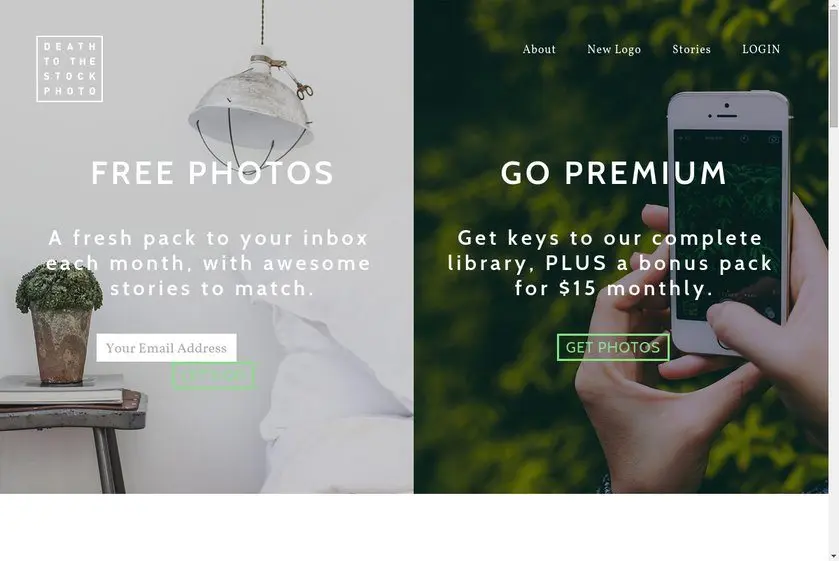Click the LOGIN link
This screenshot has height=561, width=839.
click(x=761, y=49)
